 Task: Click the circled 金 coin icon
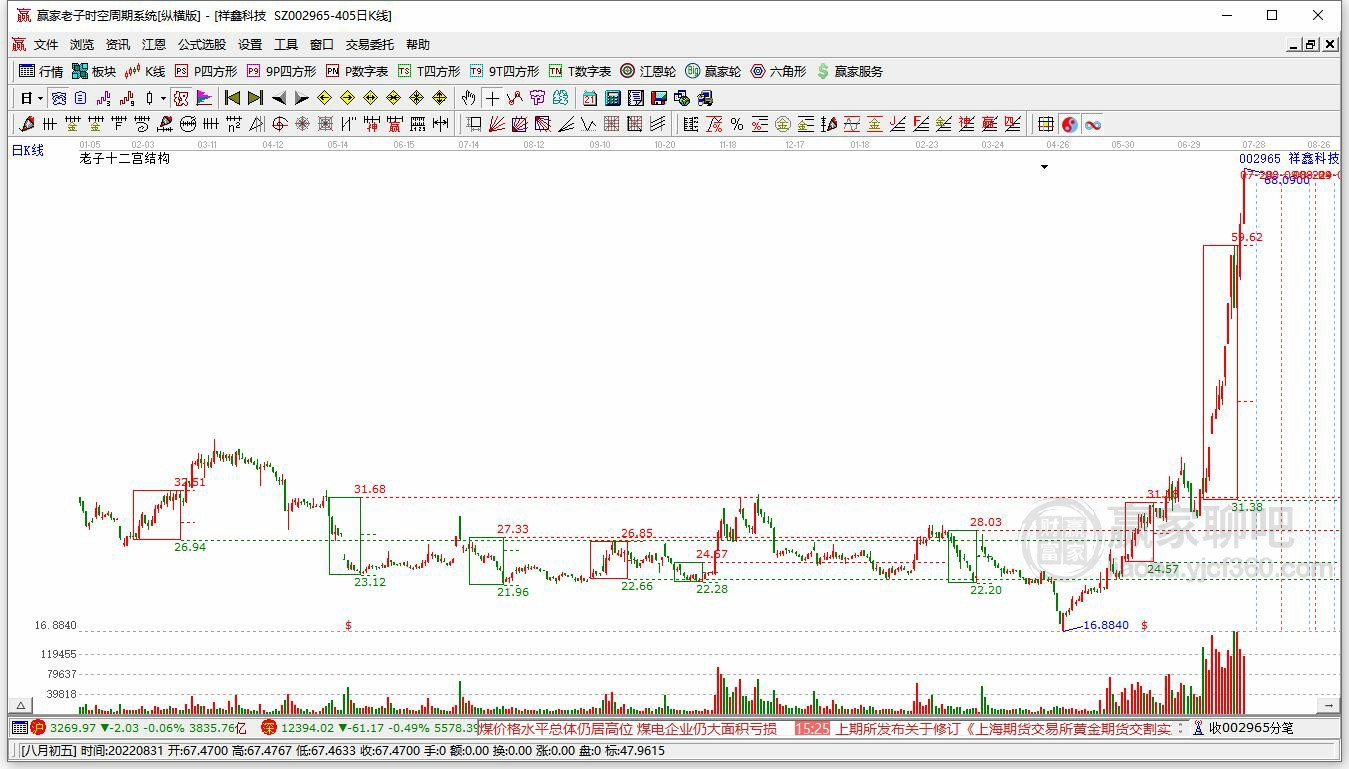[783, 124]
